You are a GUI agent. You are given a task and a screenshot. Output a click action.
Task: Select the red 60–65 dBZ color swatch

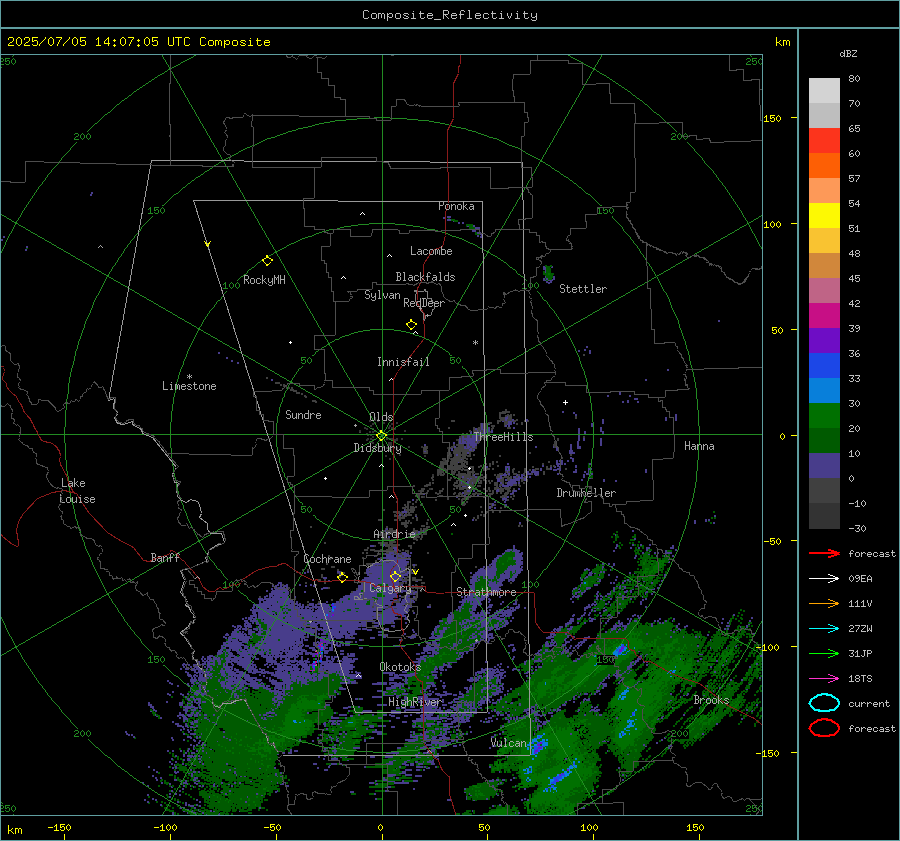[x=824, y=141]
